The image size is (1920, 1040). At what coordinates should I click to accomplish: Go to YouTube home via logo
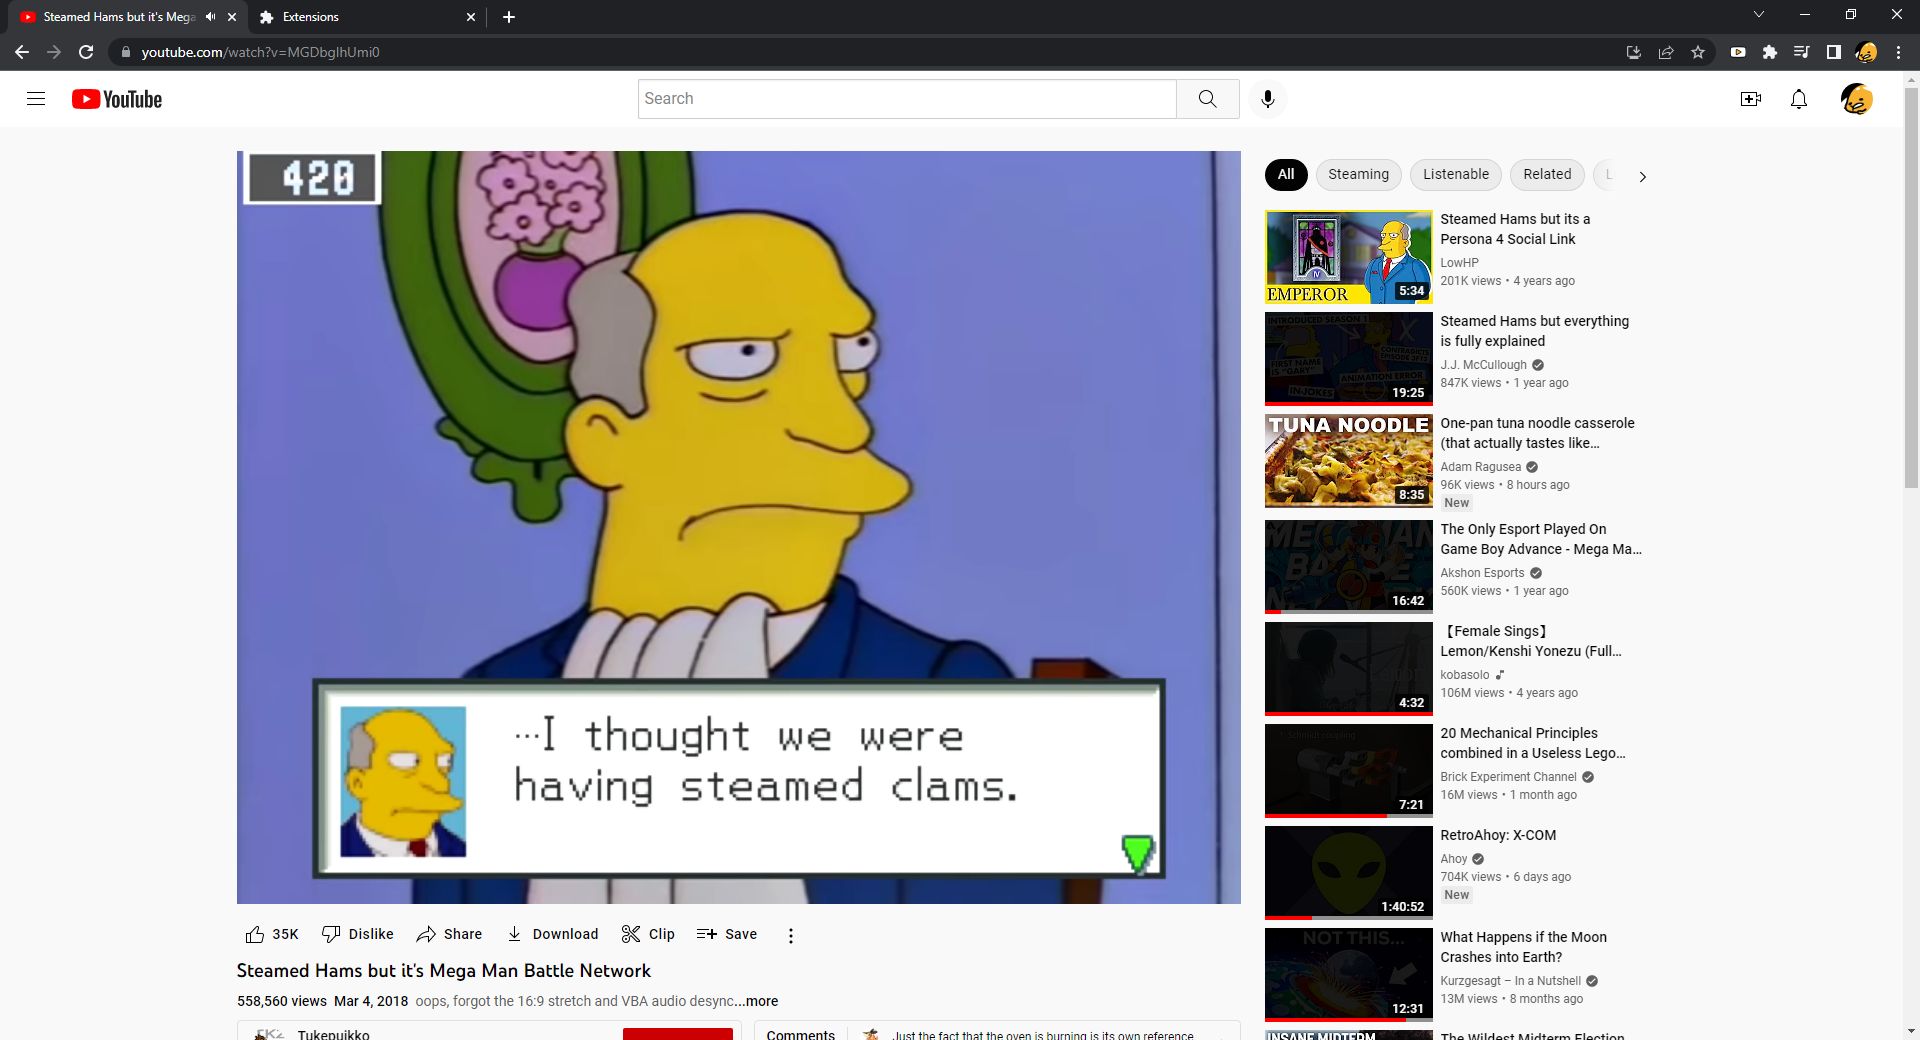pyautogui.click(x=117, y=99)
